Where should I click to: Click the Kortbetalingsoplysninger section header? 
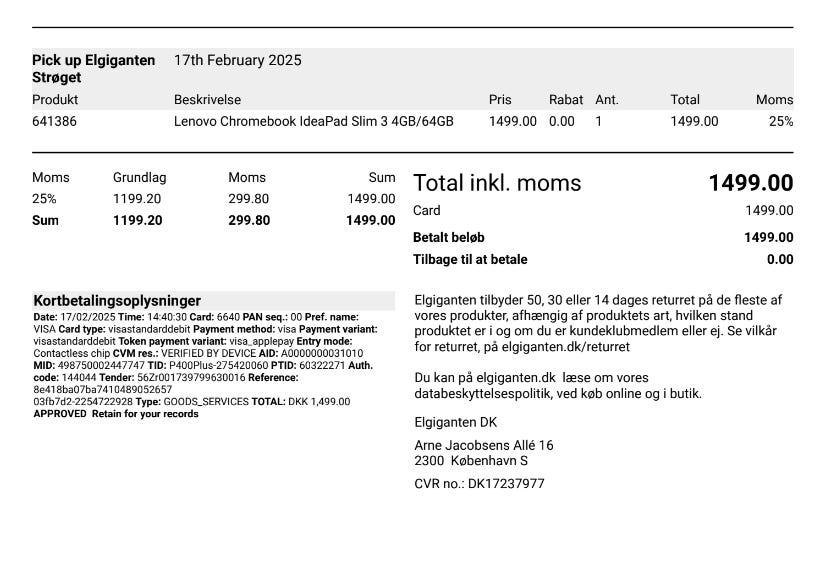tap(117, 301)
